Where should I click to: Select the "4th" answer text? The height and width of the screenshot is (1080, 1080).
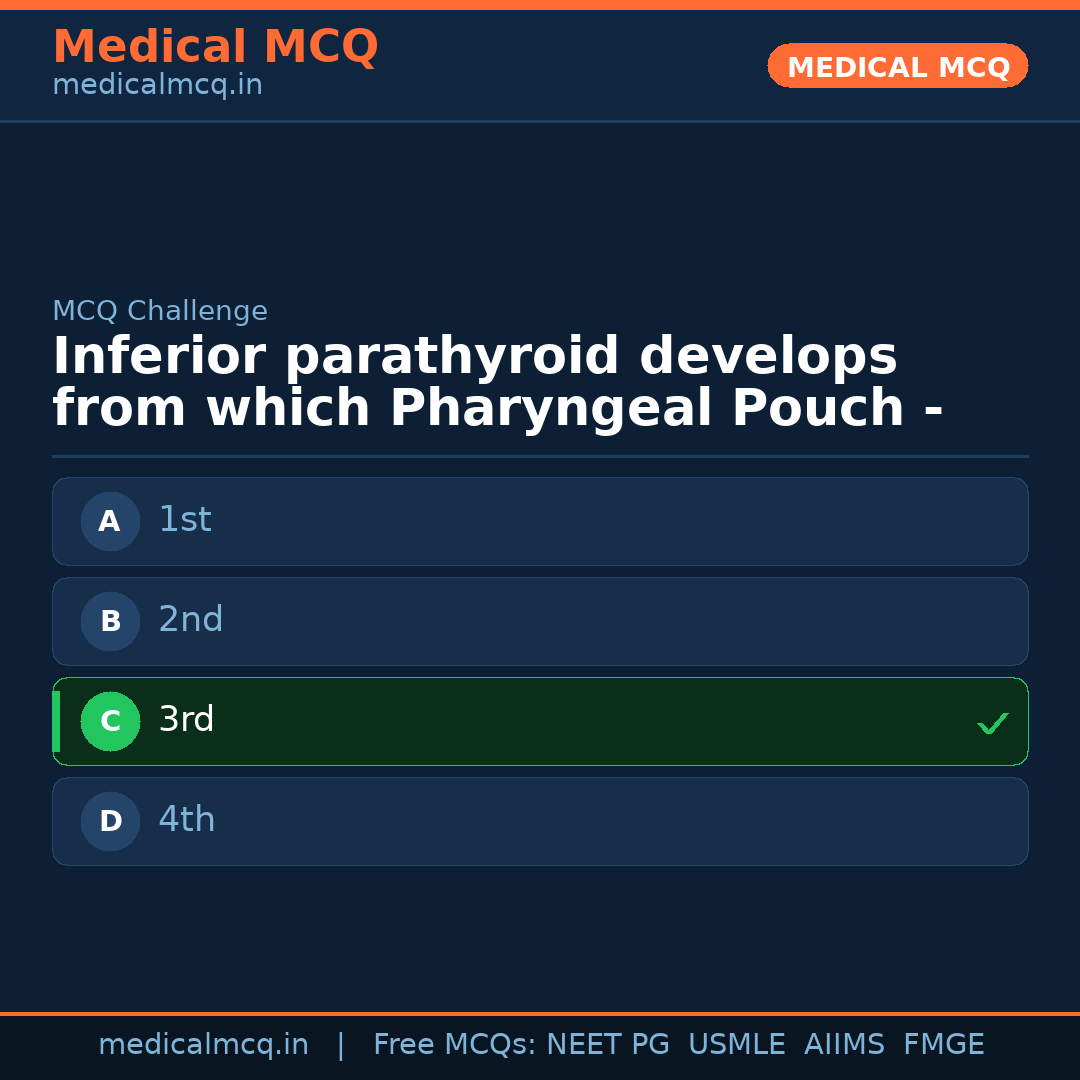(x=187, y=820)
